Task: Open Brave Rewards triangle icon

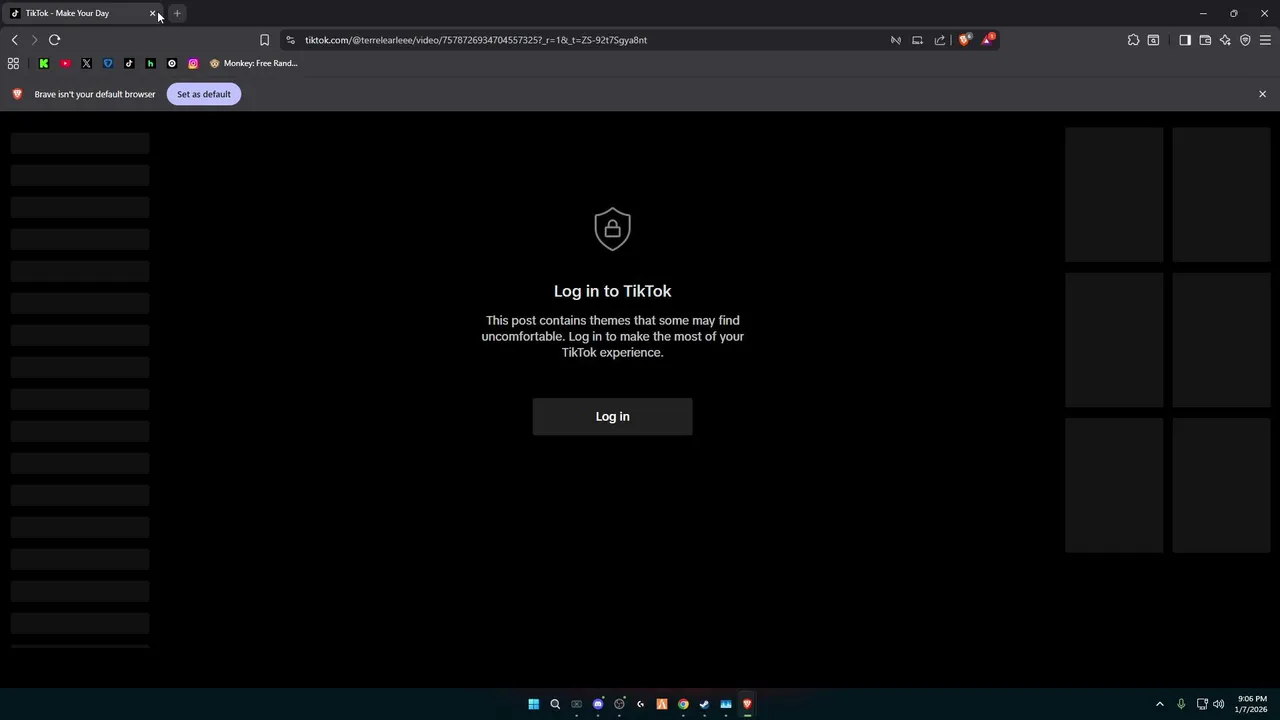Action: 988,39
